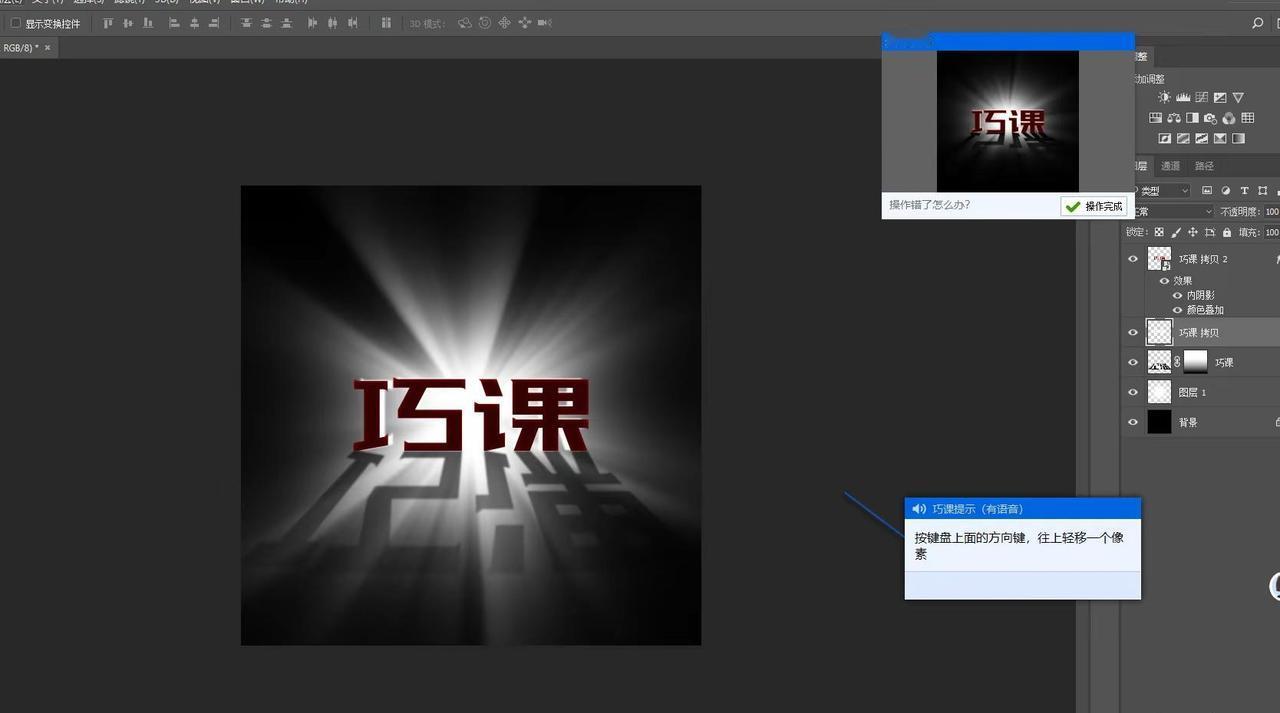Switch to the 路径 tab
This screenshot has width=1280, height=713.
click(x=1204, y=166)
